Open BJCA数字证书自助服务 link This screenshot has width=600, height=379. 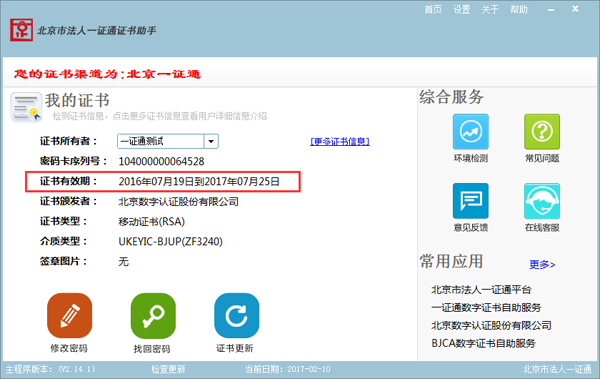coord(483,343)
